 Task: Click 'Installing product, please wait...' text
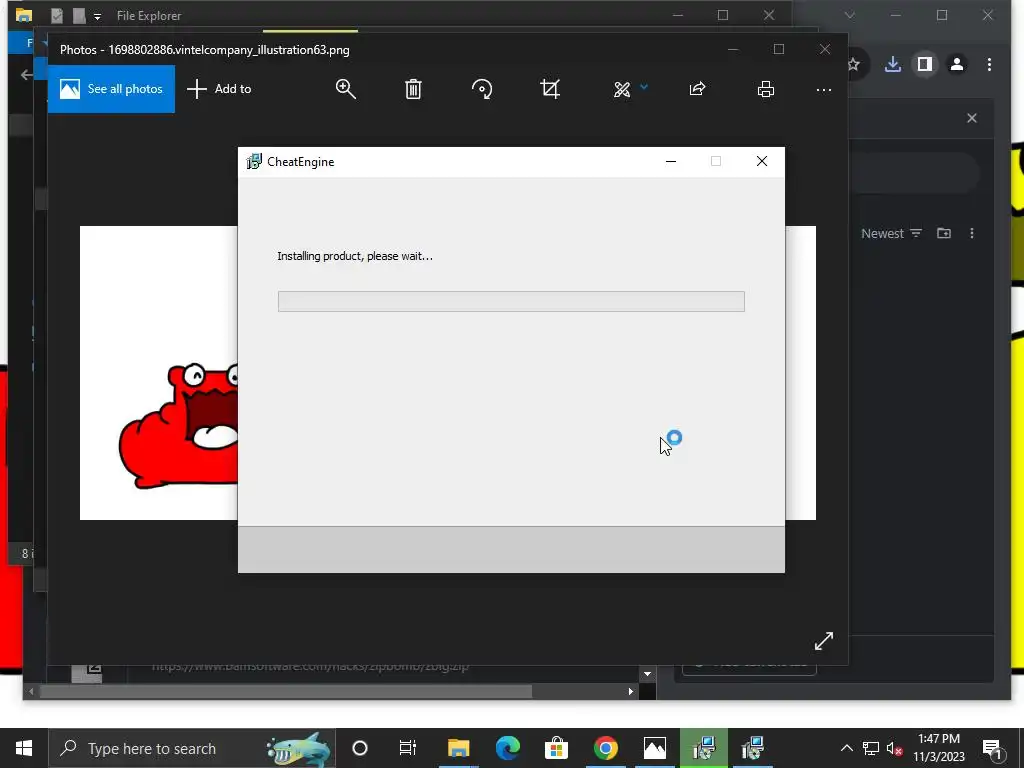pyautogui.click(x=355, y=256)
